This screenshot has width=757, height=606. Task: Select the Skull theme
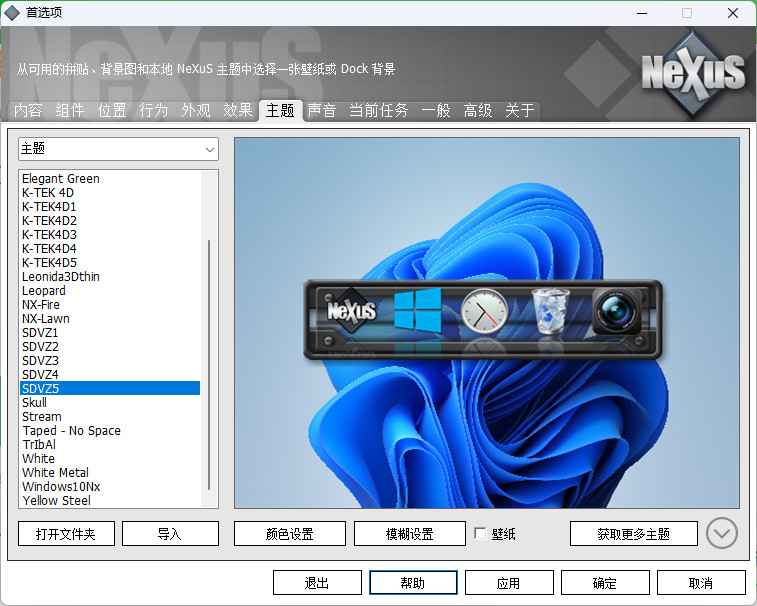(x=110, y=403)
